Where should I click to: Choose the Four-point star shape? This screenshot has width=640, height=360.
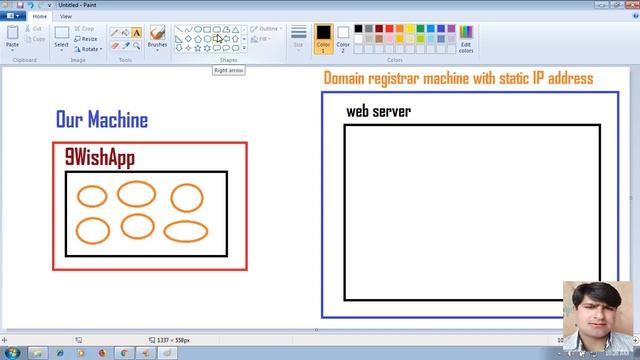[188, 48]
